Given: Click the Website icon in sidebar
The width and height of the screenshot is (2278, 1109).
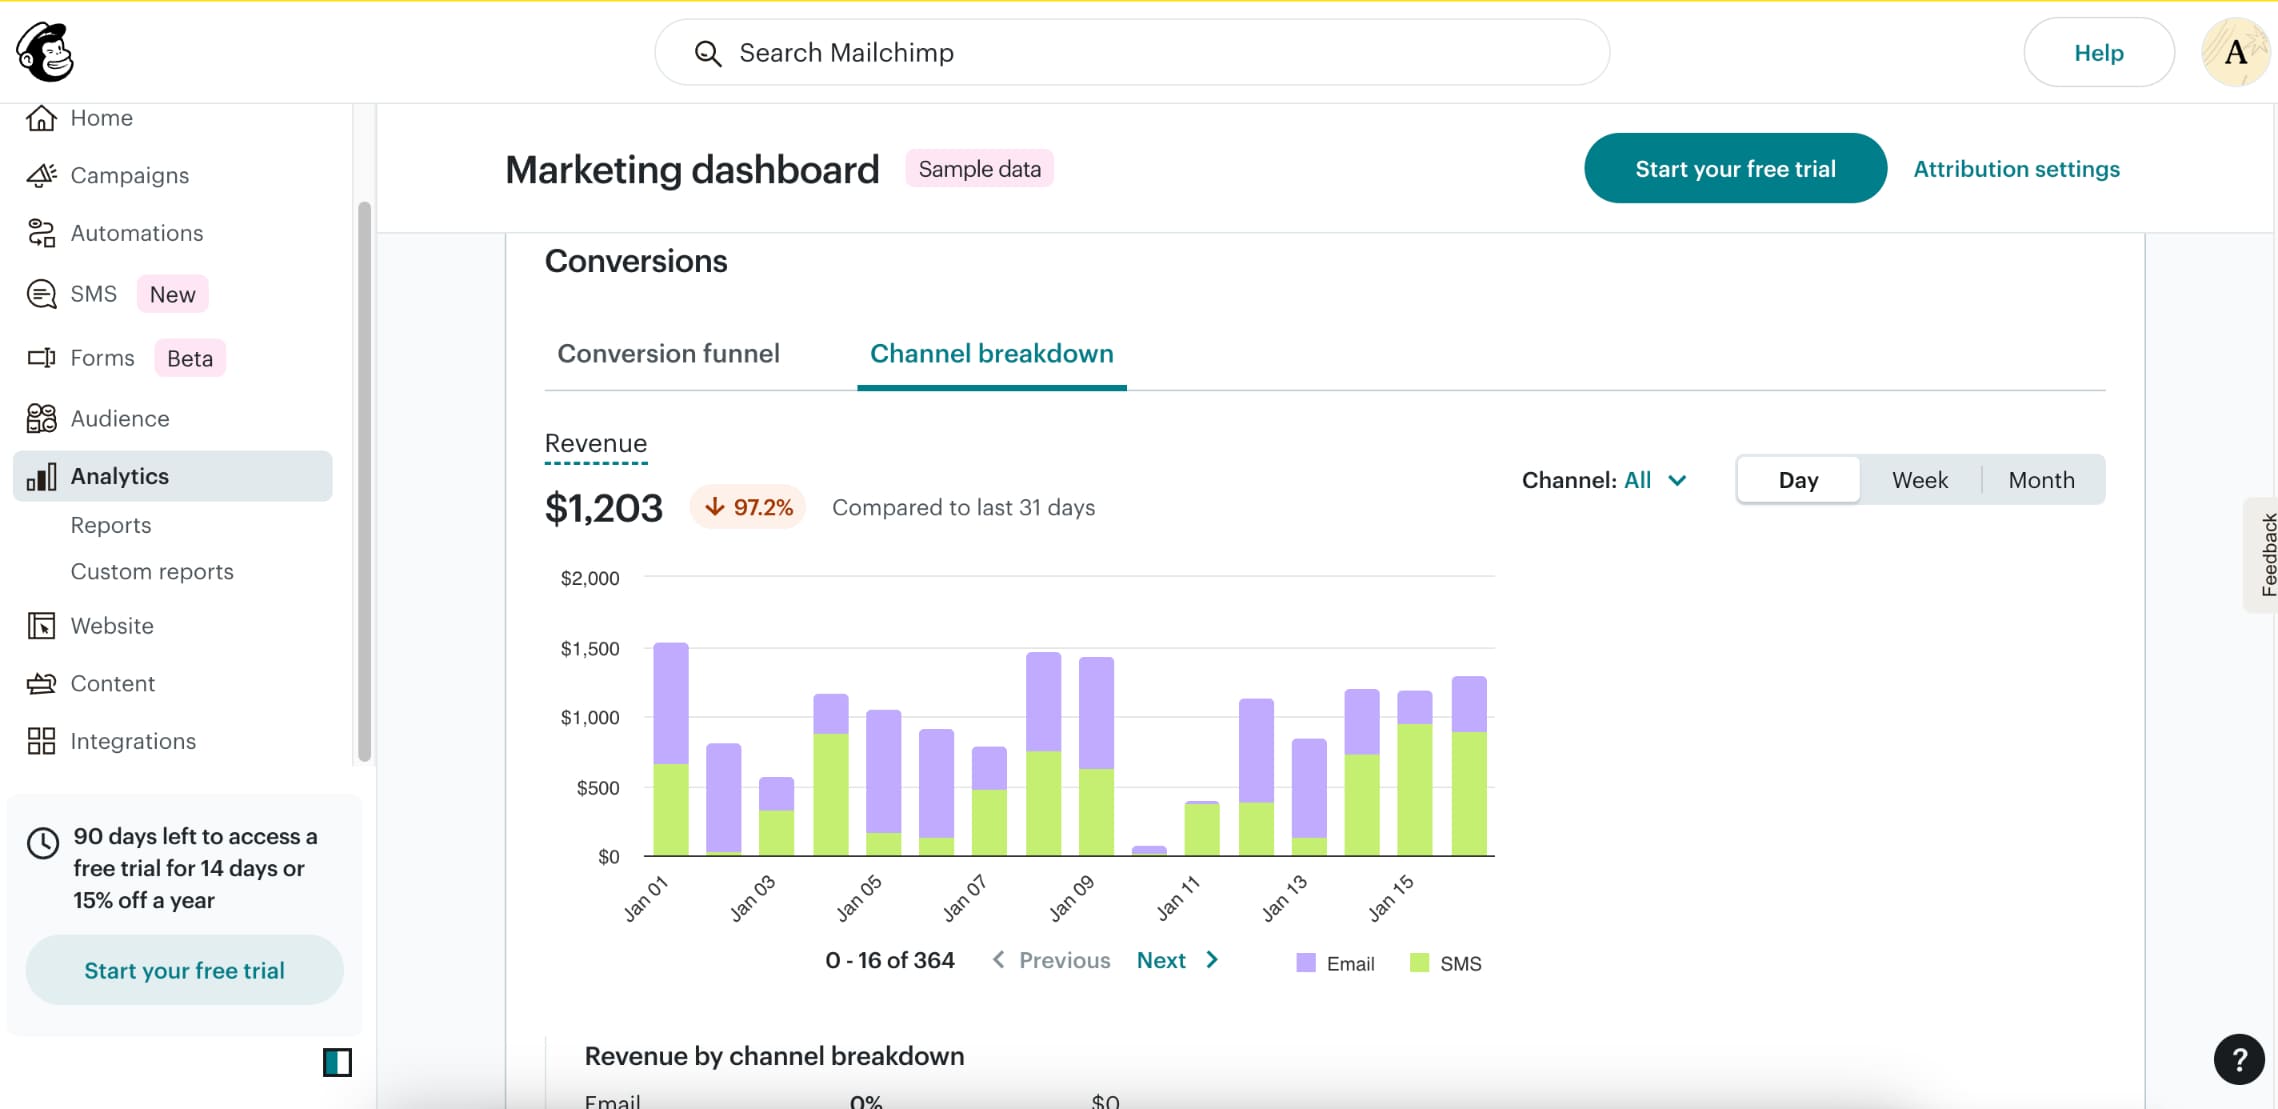Looking at the screenshot, I should tap(41, 626).
